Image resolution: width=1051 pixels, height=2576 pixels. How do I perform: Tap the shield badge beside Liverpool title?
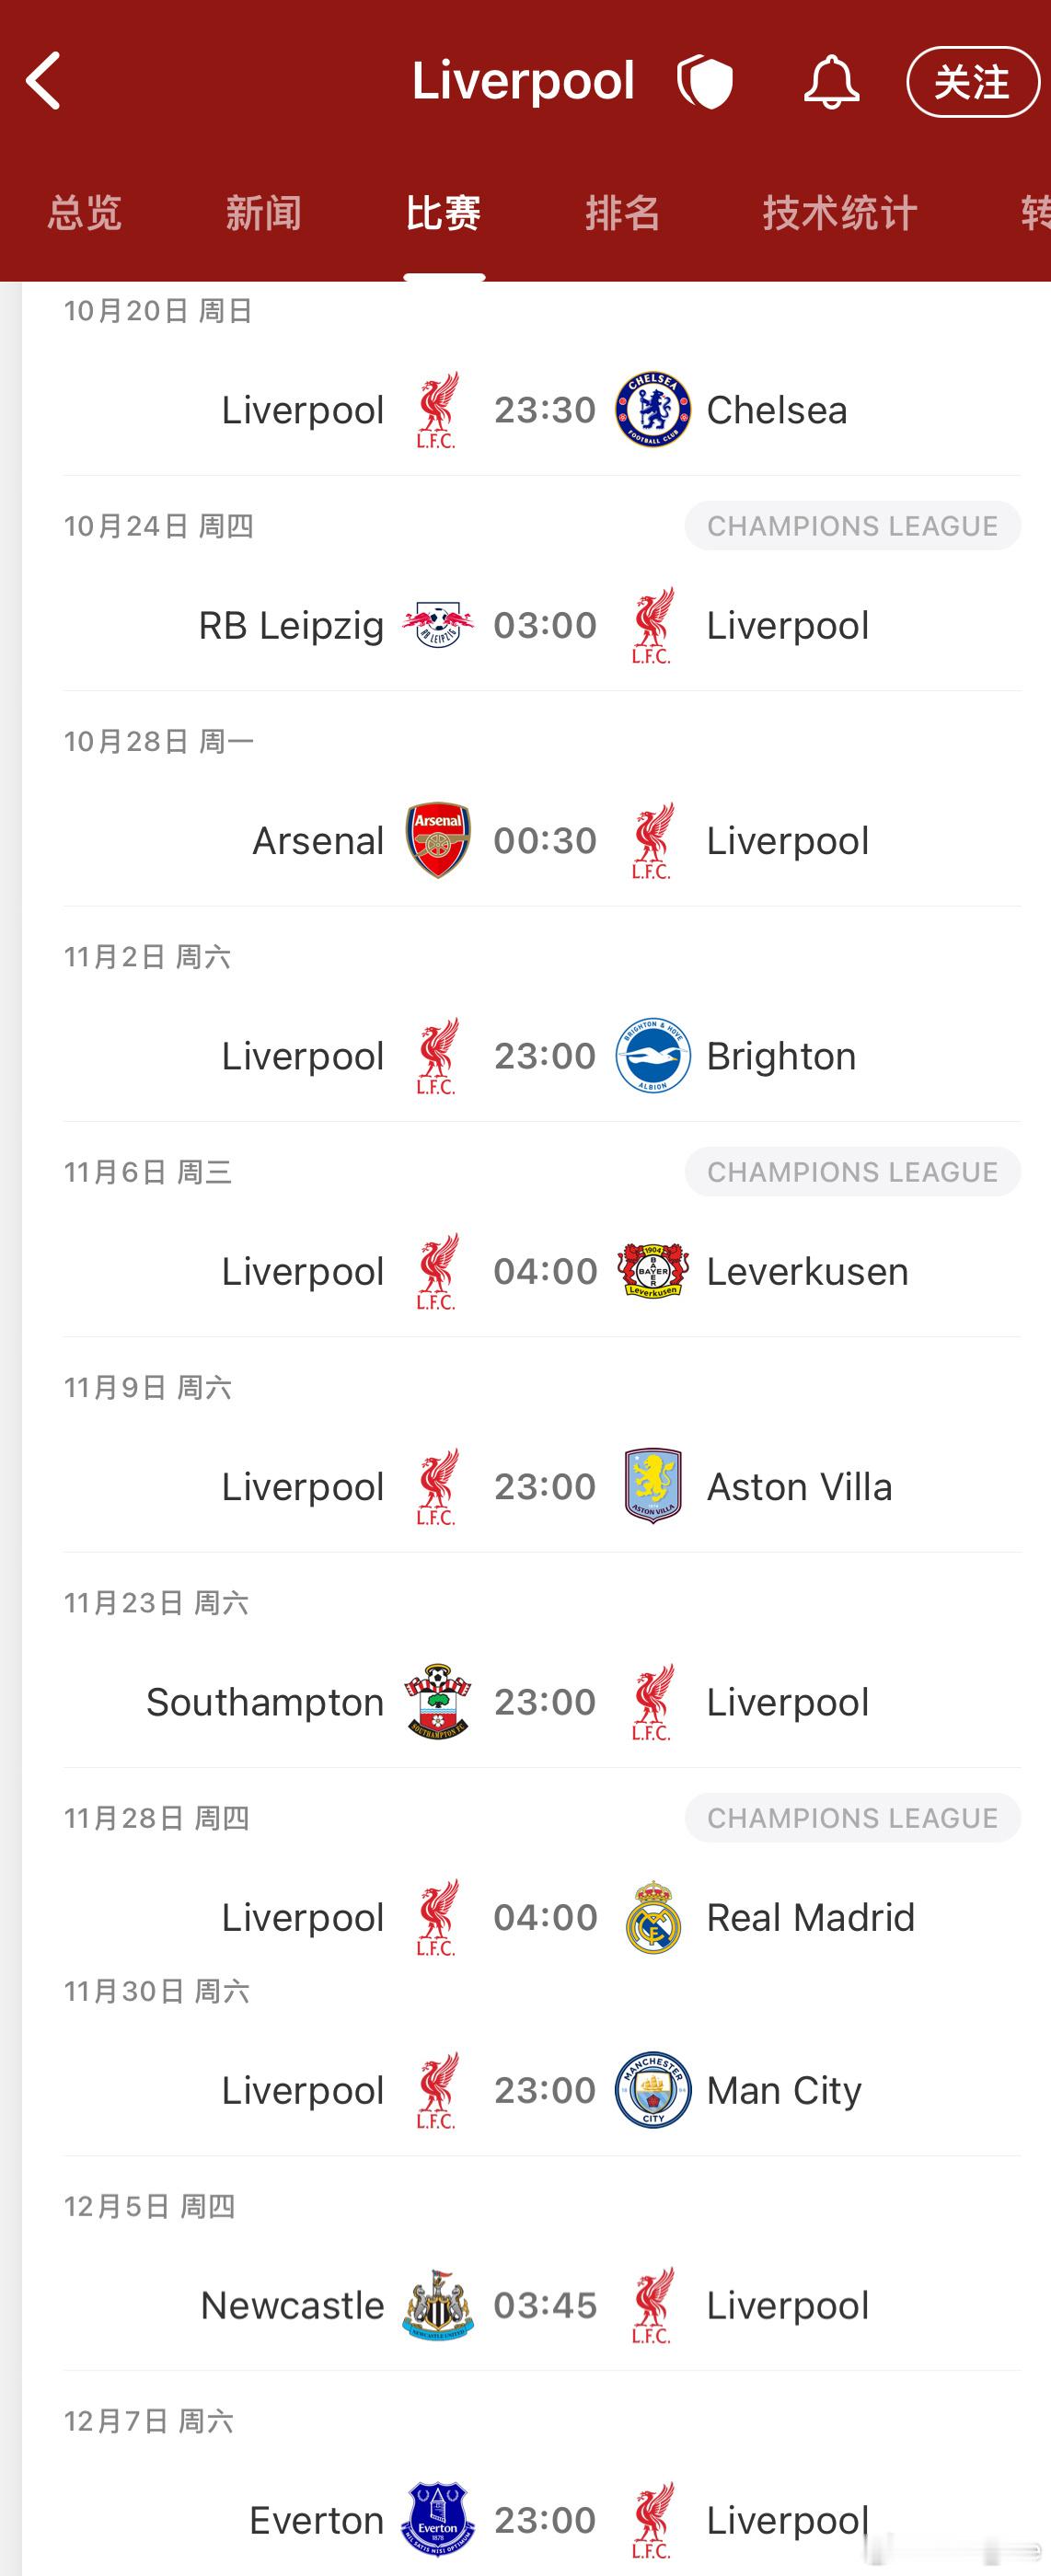click(x=705, y=82)
